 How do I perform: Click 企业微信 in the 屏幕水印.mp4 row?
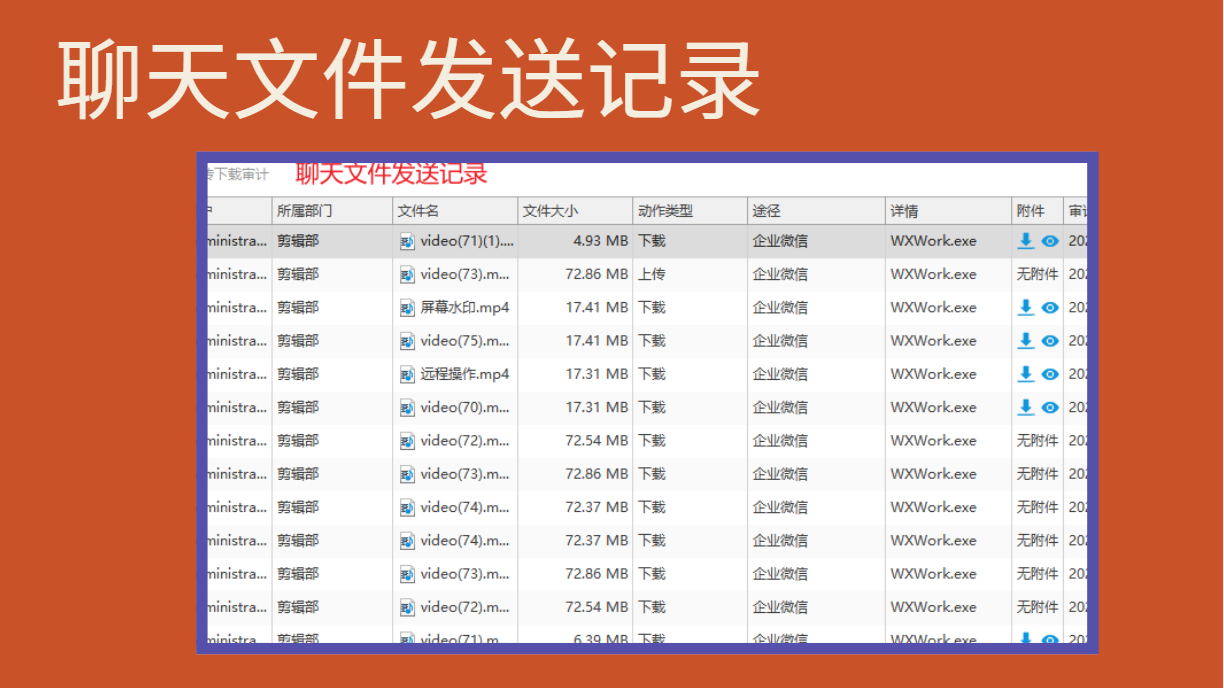click(780, 308)
